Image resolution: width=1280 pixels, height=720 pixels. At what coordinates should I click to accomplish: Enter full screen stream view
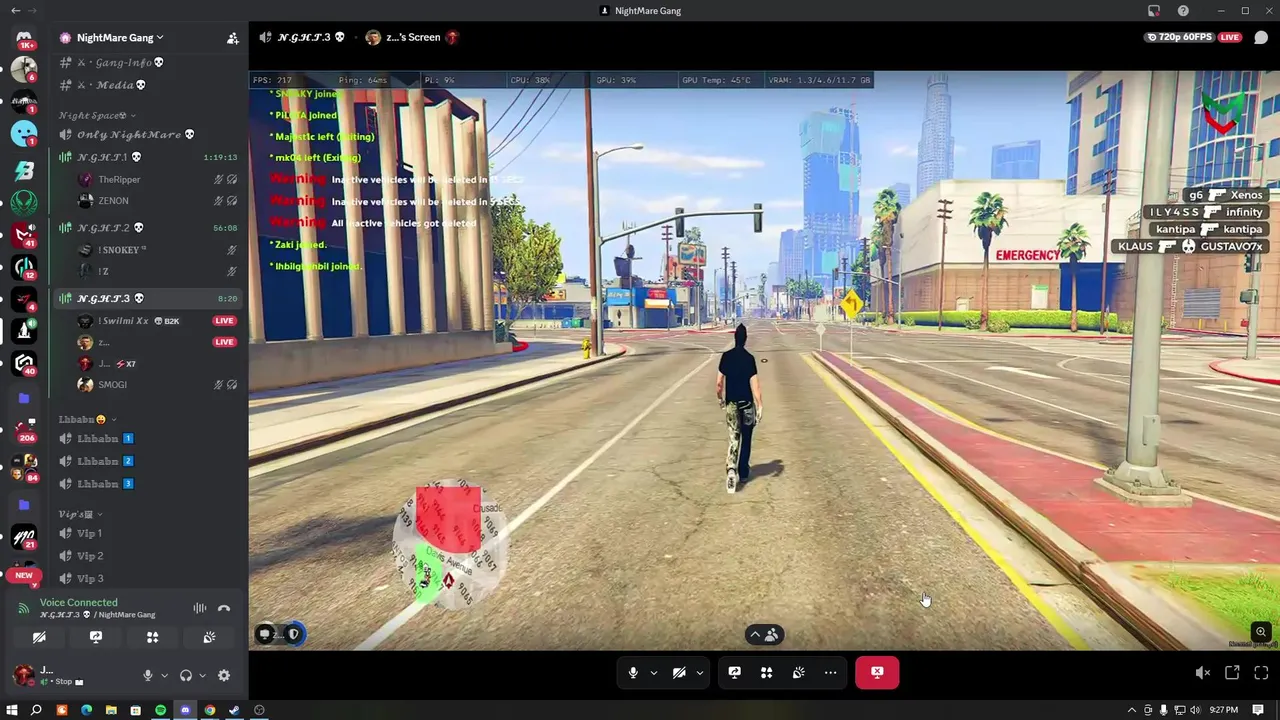1261,673
